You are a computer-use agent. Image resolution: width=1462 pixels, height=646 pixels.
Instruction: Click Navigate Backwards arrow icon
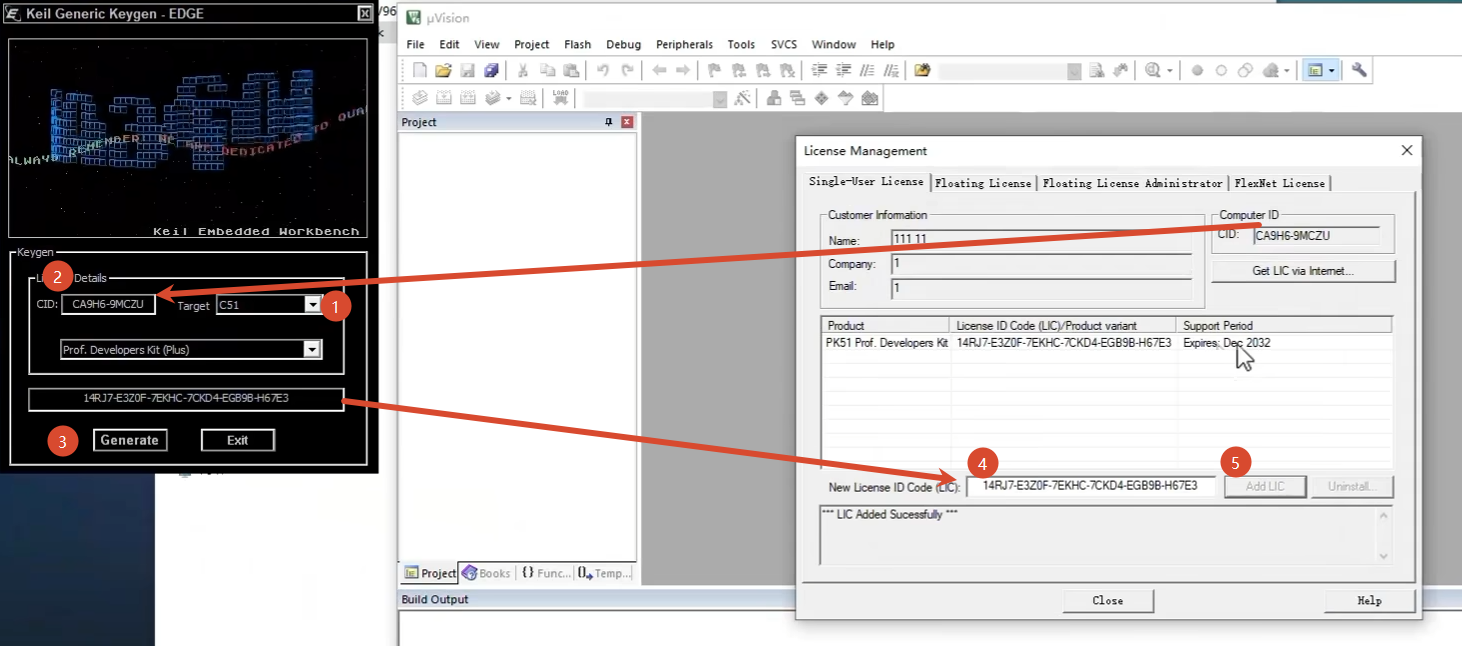point(659,70)
